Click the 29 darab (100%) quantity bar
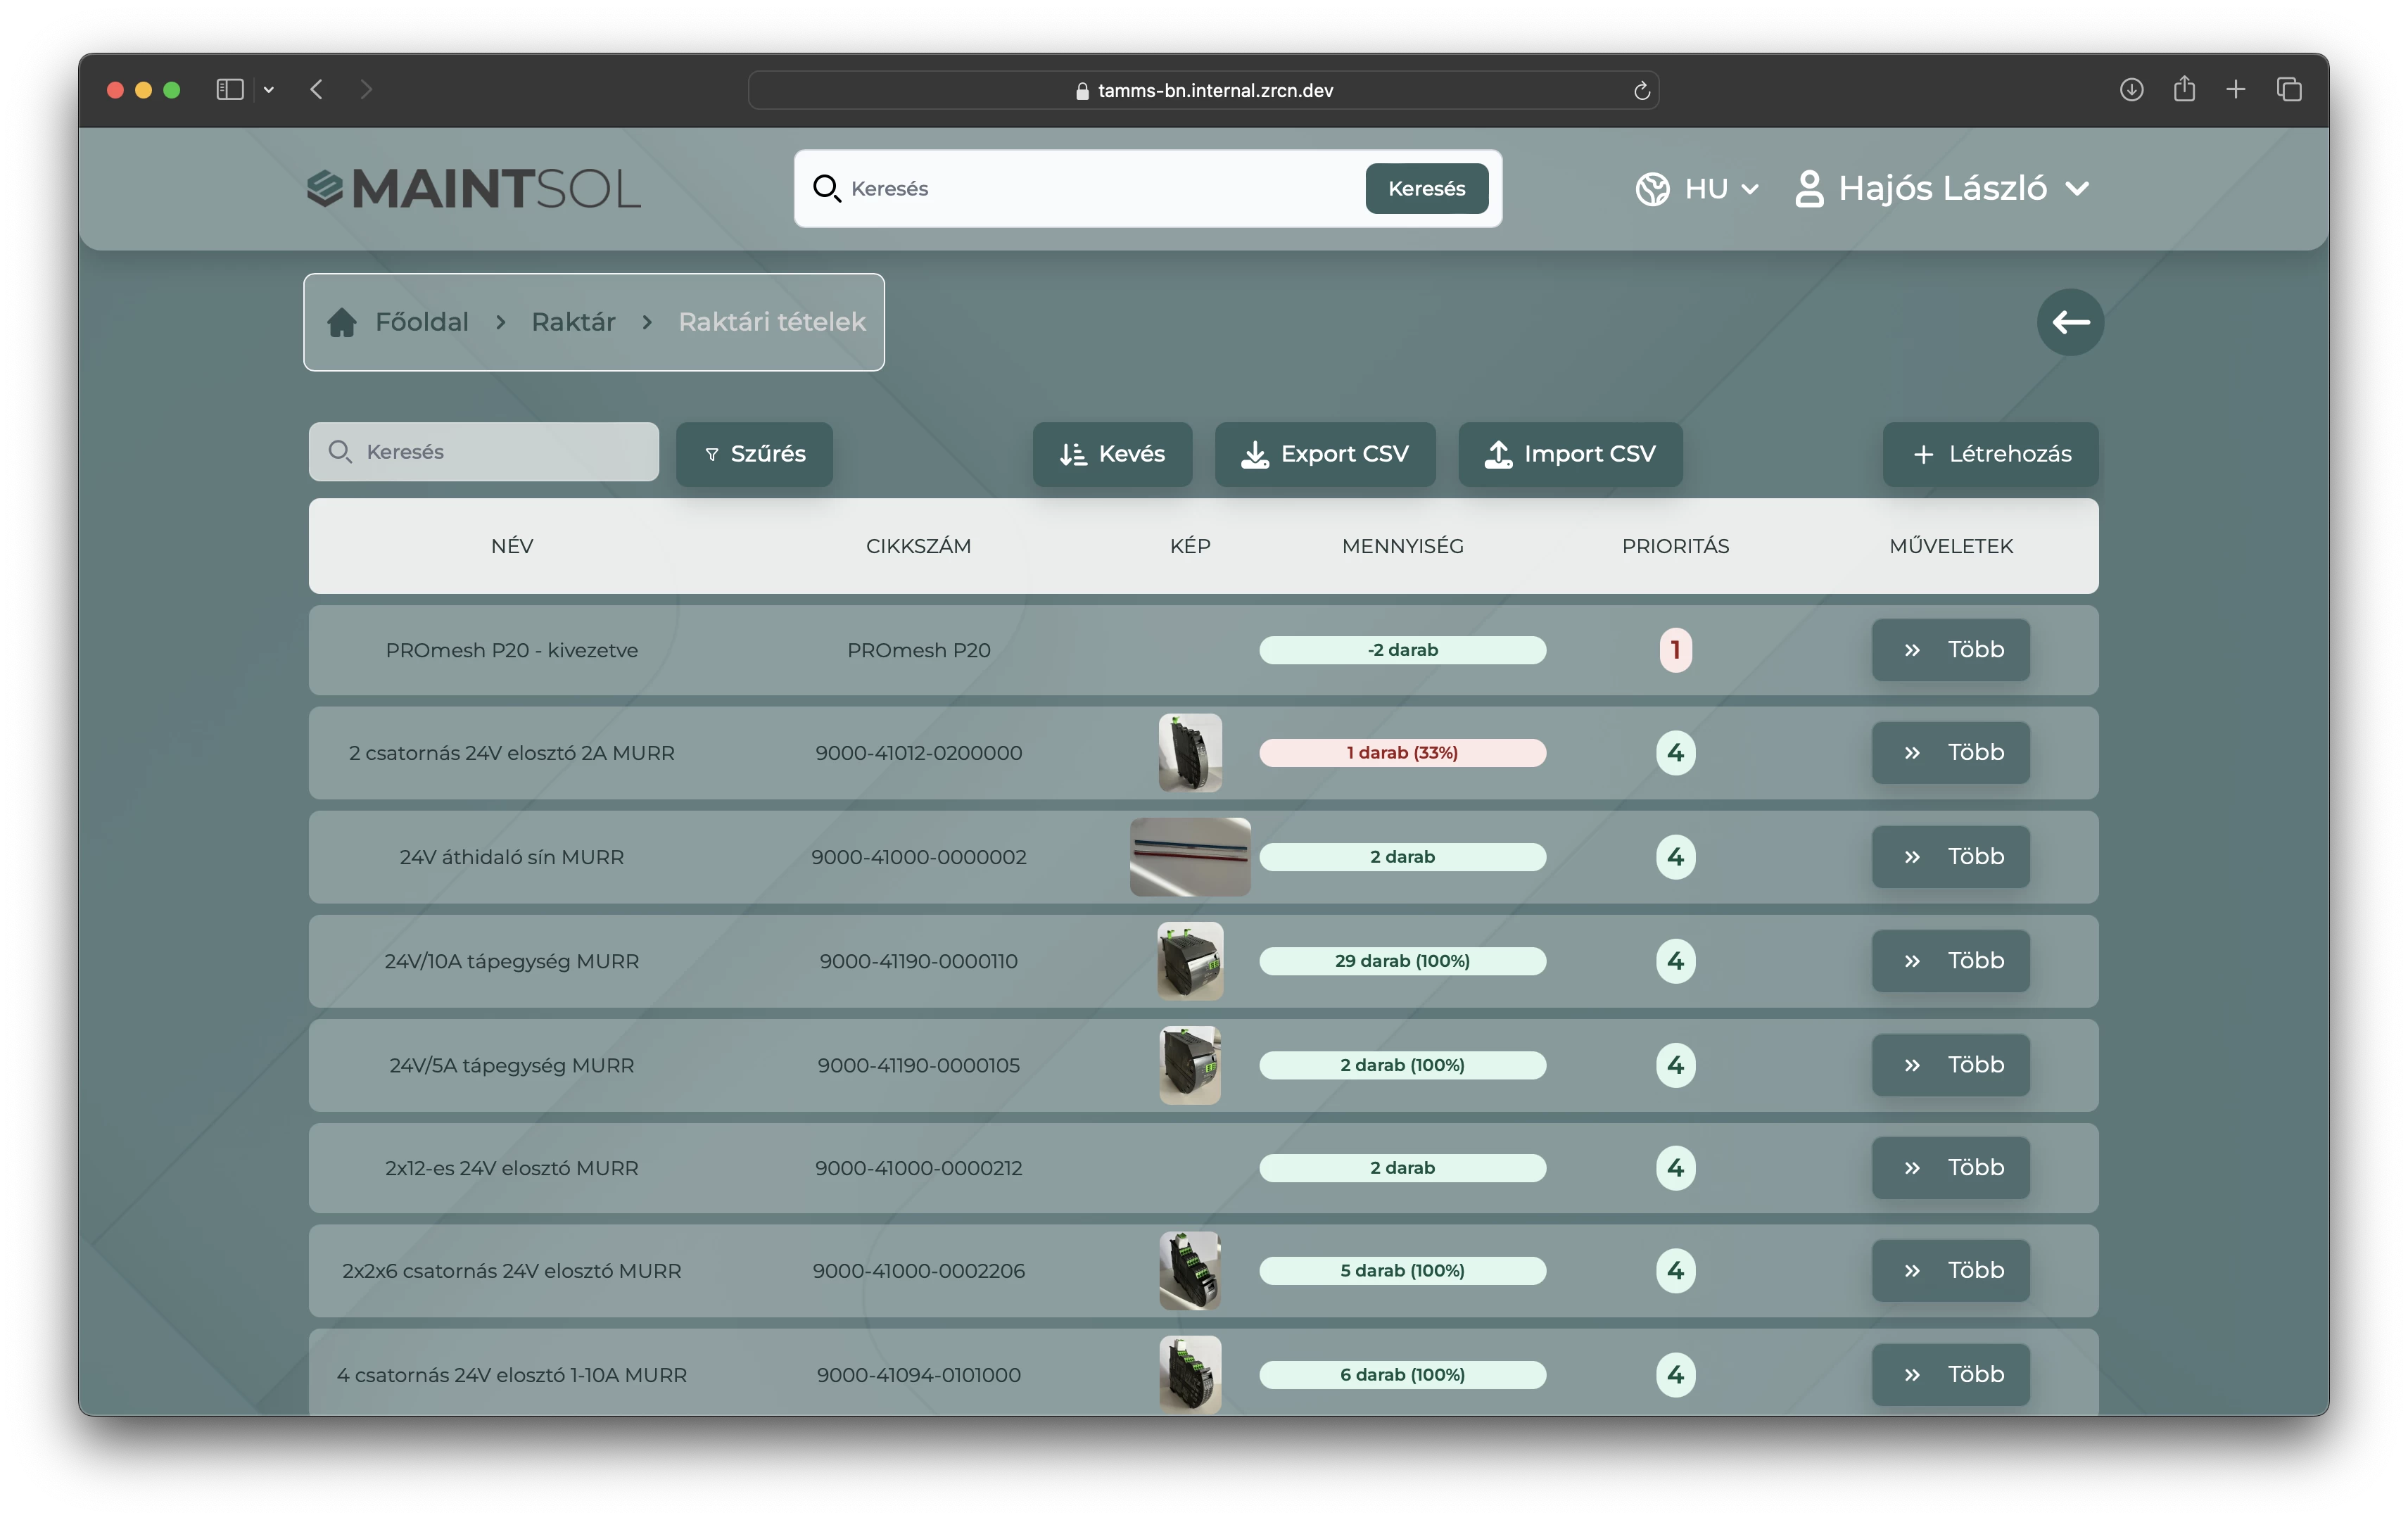The image size is (2408, 1520). click(x=1402, y=961)
